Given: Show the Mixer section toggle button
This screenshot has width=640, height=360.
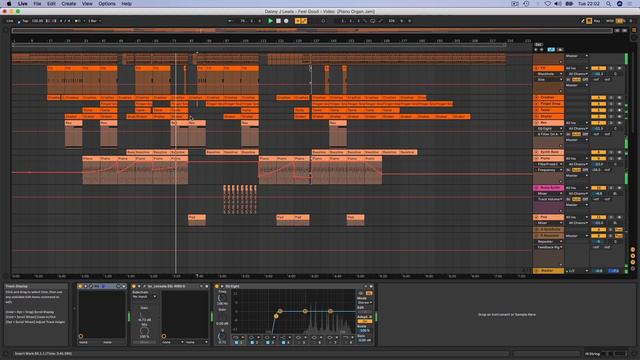Looking at the screenshot, I should pyautogui.click(x=633, y=262).
